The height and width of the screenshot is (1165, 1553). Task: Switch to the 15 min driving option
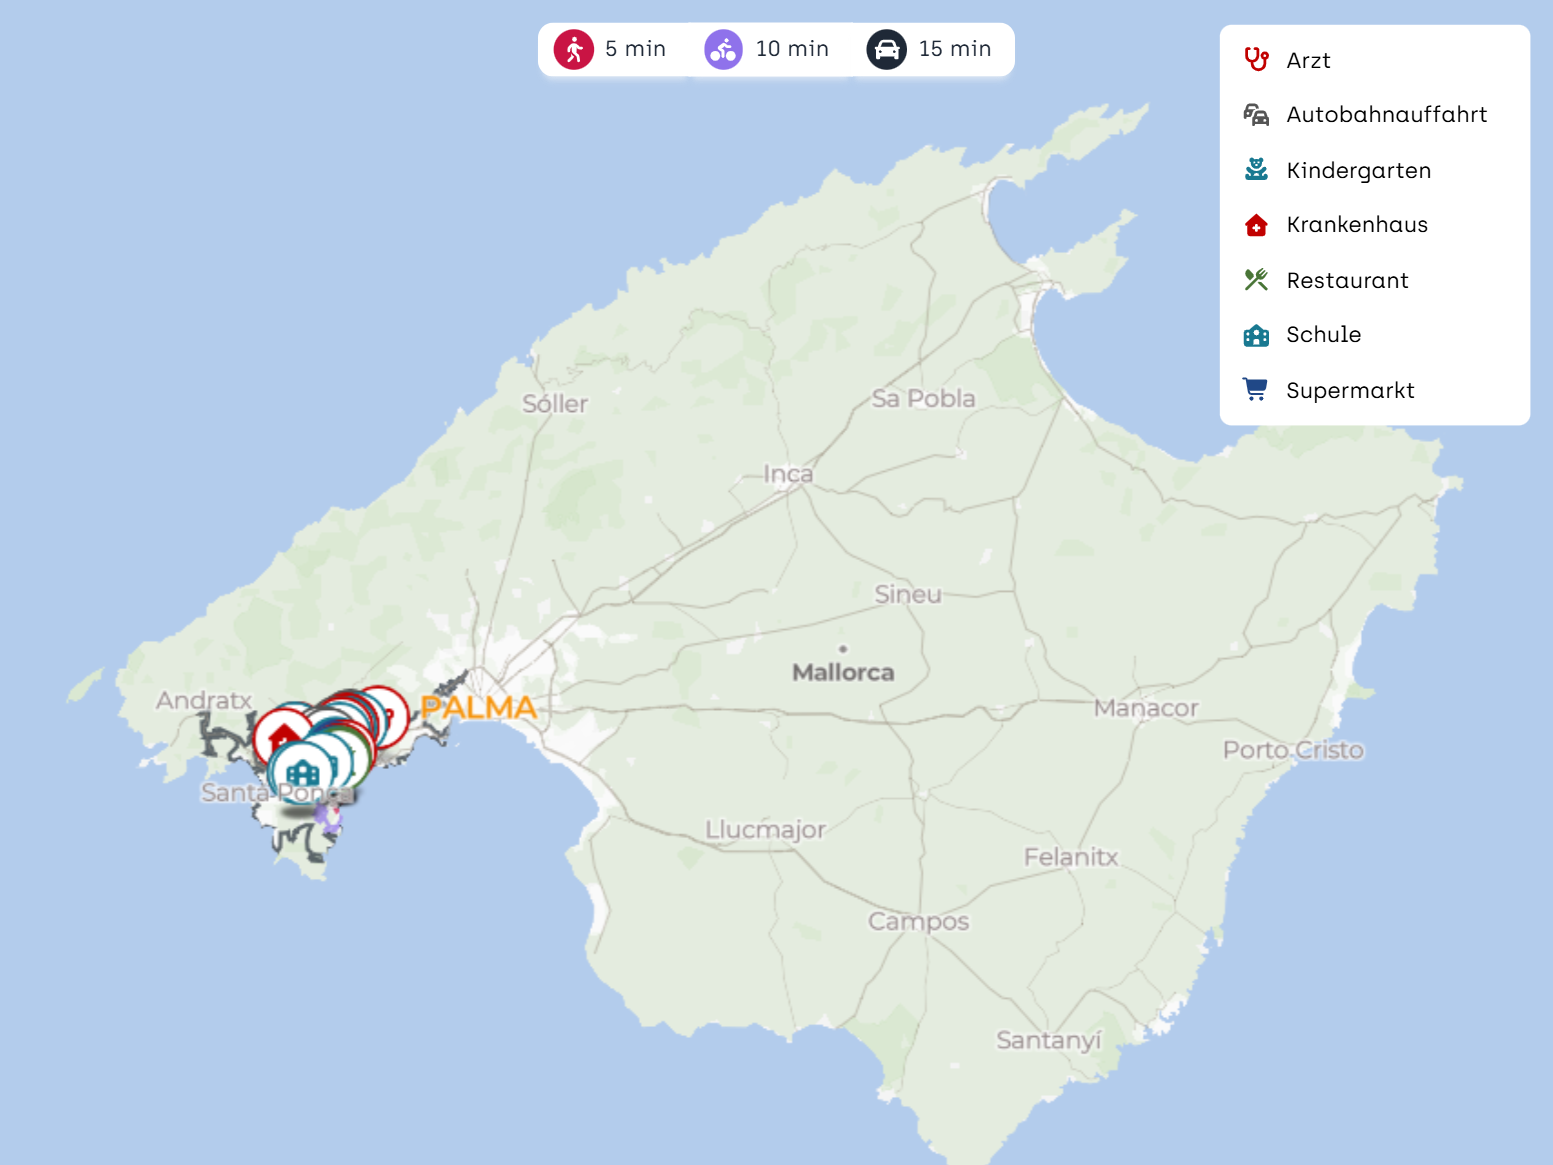pos(930,49)
